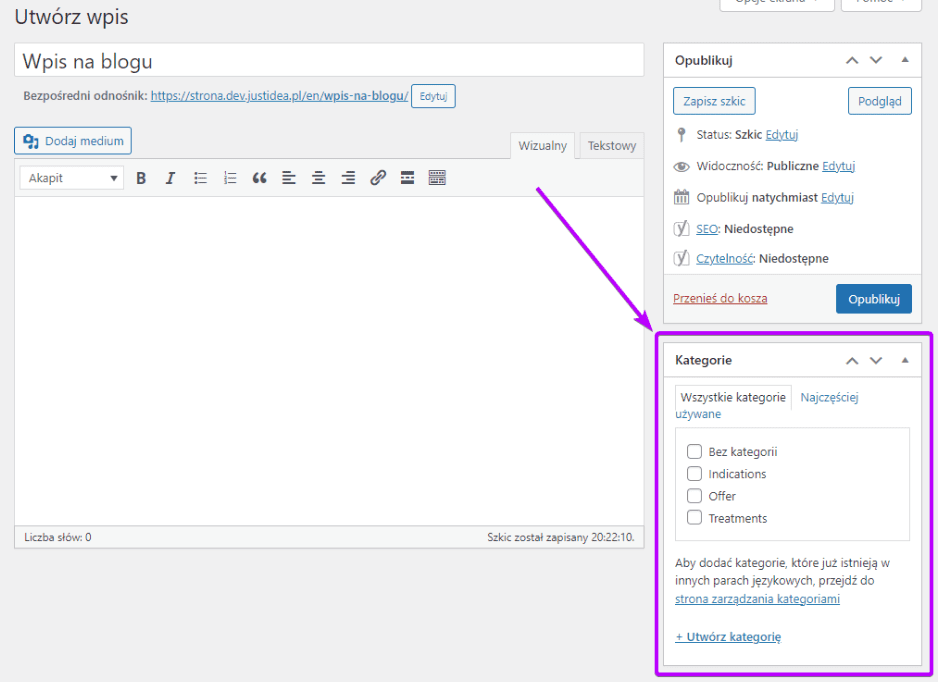Image resolution: width=938 pixels, height=682 pixels.
Task: Insert a blockquote
Action: point(259,178)
